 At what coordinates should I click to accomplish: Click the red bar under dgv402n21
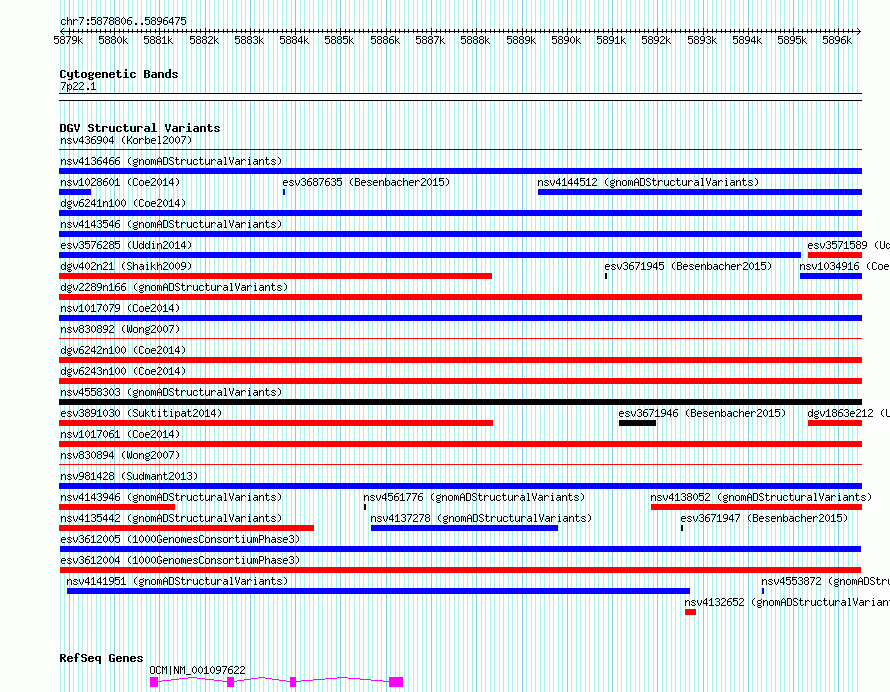(275, 276)
